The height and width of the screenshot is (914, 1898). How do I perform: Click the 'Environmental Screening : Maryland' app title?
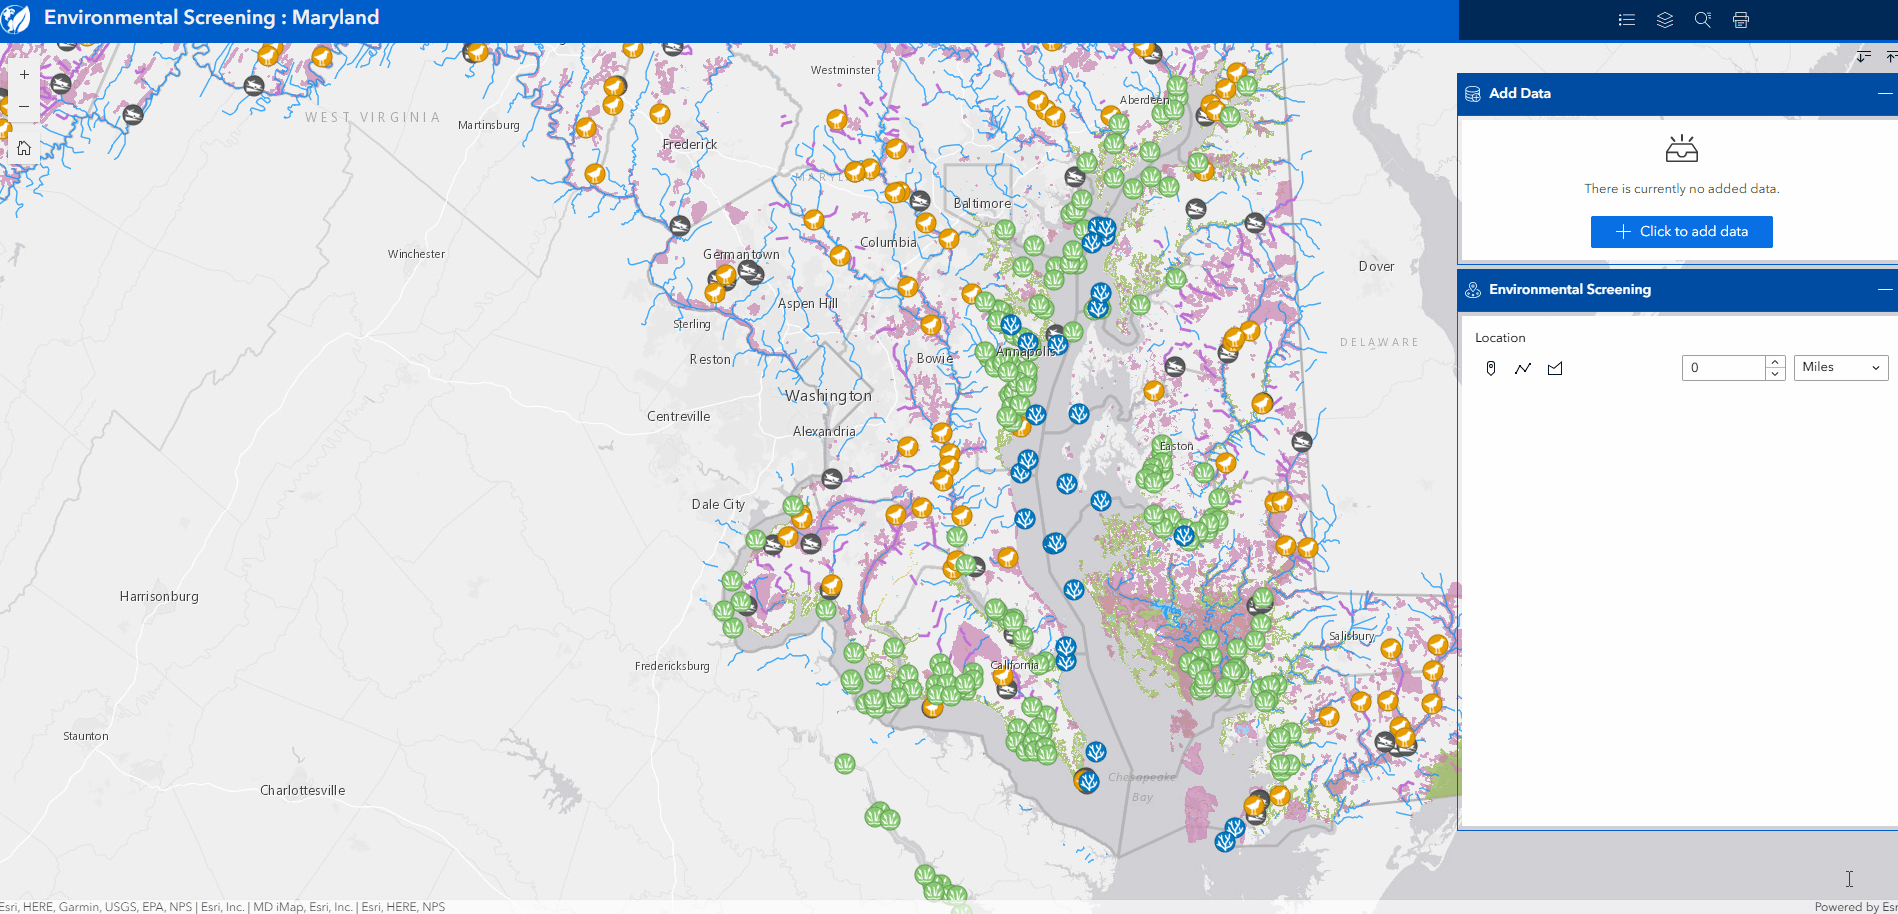[212, 17]
